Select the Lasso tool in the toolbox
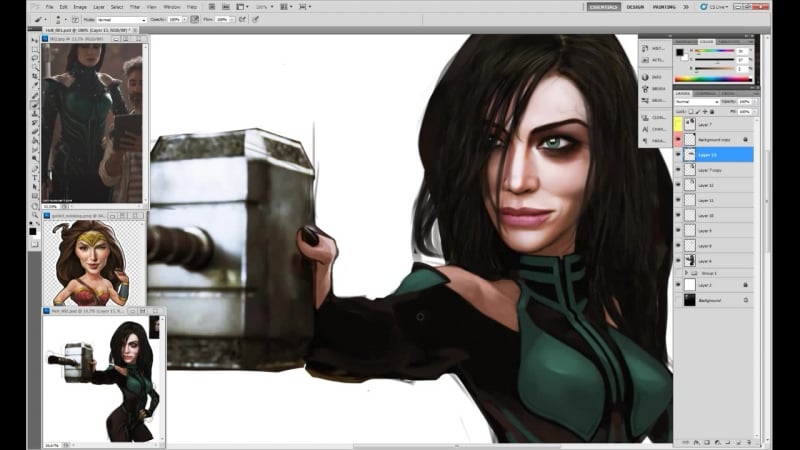The image size is (800, 450). (x=34, y=56)
